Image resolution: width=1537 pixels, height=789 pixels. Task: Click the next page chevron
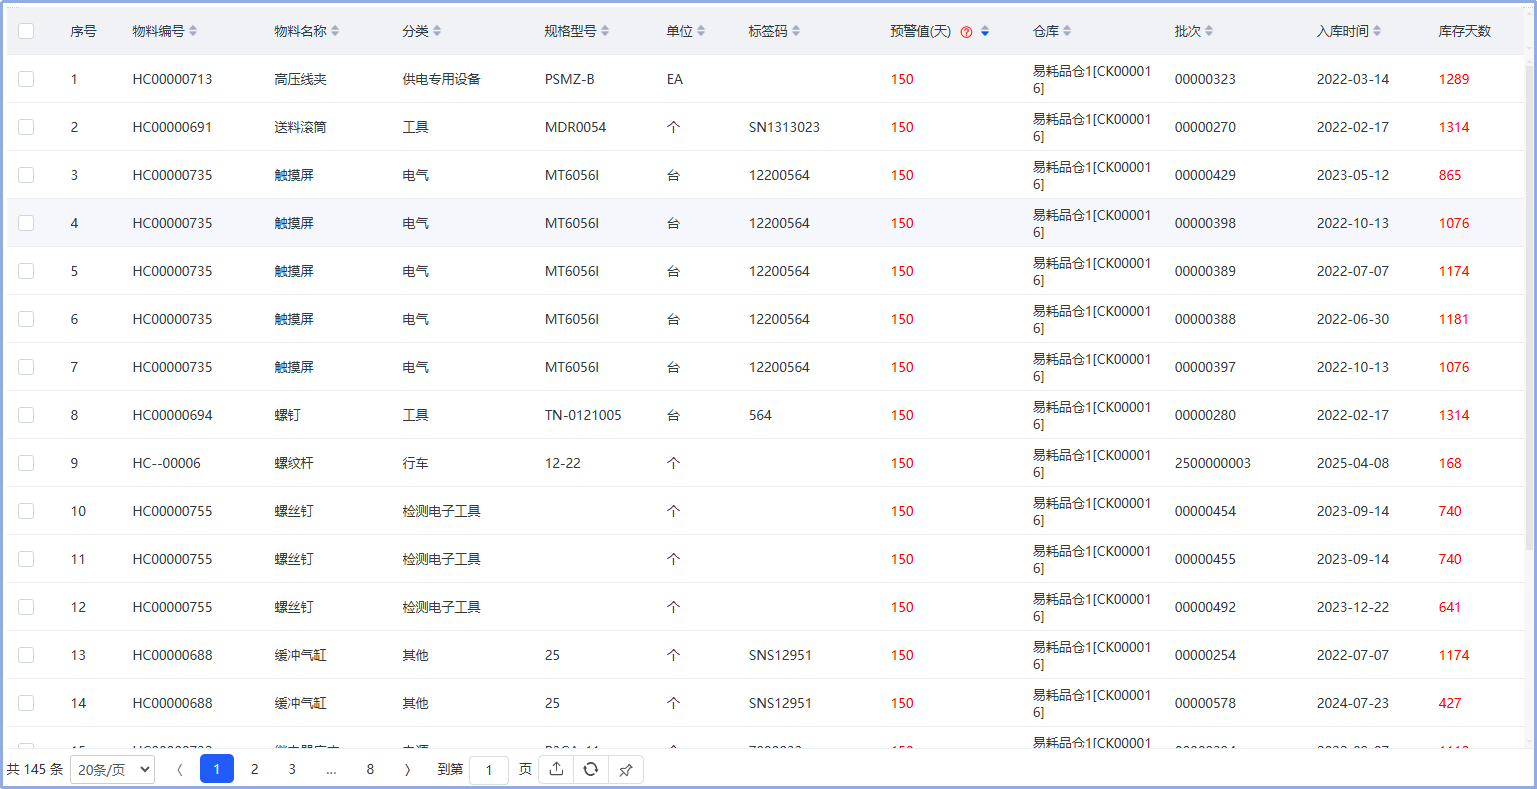[x=408, y=770]
